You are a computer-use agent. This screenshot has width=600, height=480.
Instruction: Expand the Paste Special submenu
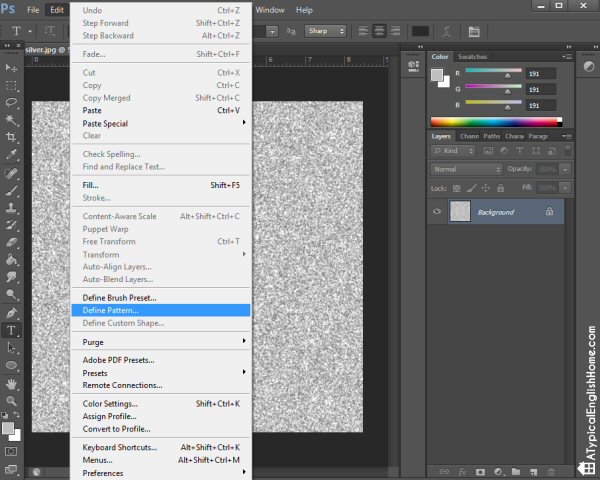[x=161, y=123]
